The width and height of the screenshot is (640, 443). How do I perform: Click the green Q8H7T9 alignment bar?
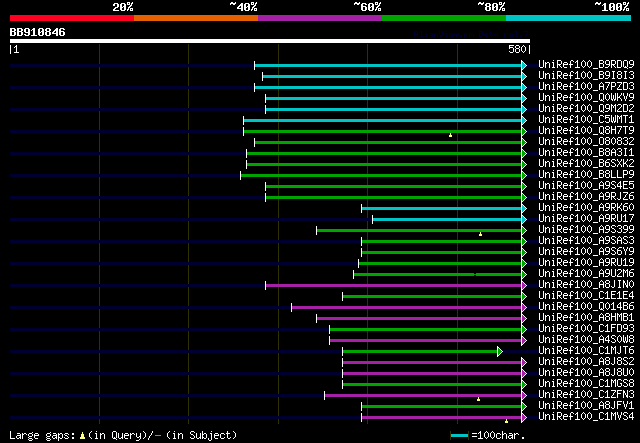382,131
